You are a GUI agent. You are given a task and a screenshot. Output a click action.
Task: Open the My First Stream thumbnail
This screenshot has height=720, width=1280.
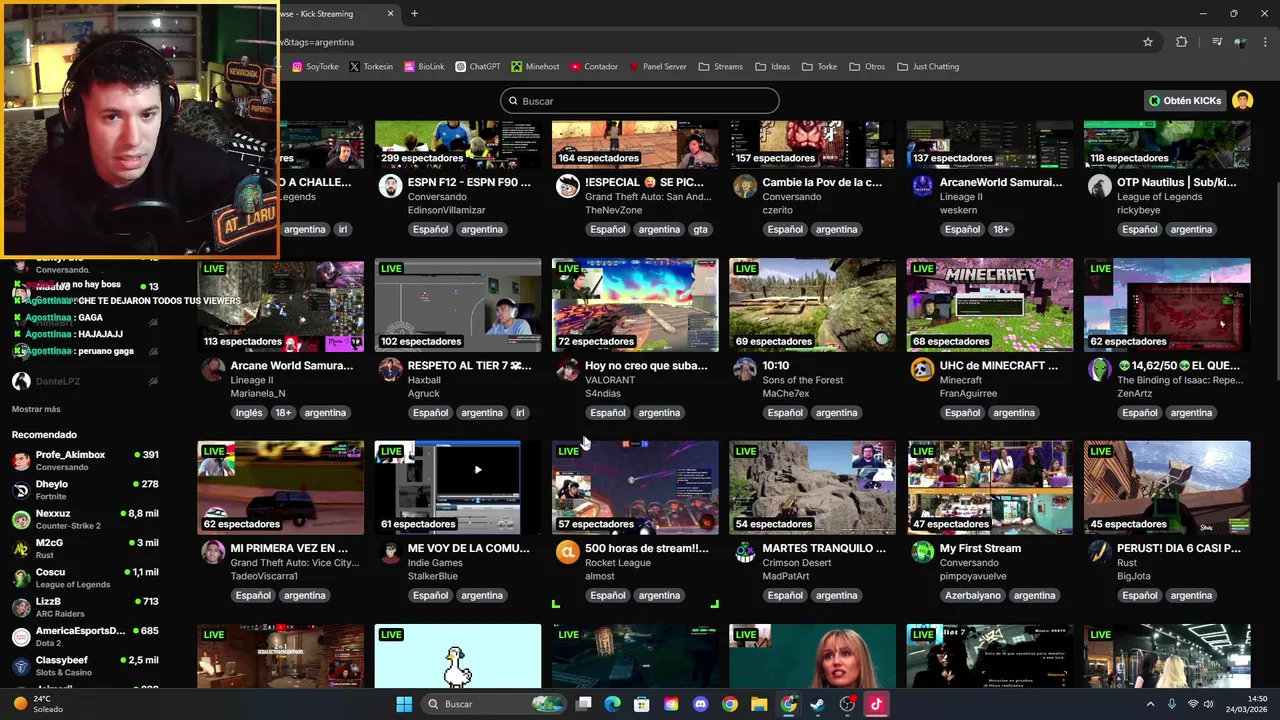click(x=990, y=487)
